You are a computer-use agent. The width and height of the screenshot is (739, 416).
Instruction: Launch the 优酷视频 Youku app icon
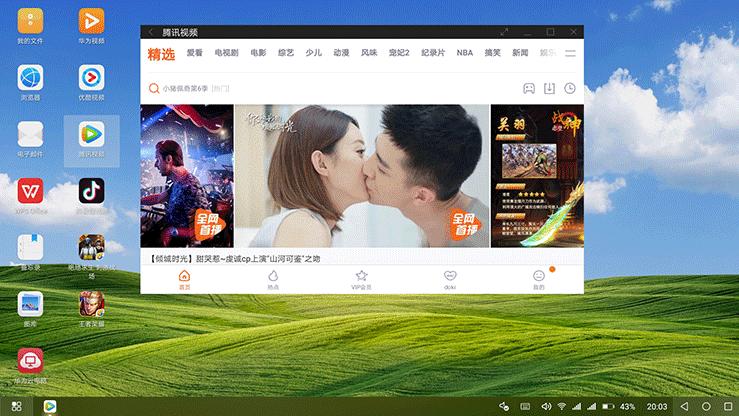[91, 78]
